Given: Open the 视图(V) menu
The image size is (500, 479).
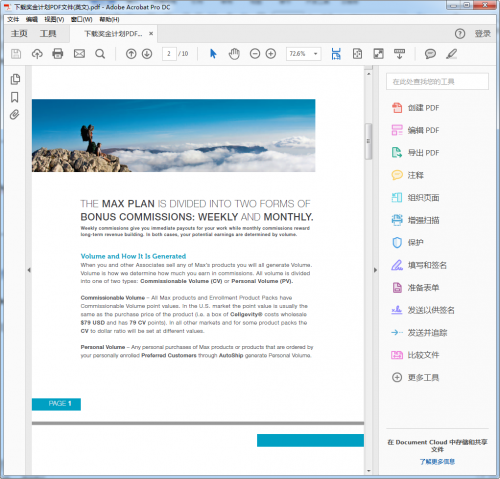Looking at the screenshot, I should [x=54, y=19].
